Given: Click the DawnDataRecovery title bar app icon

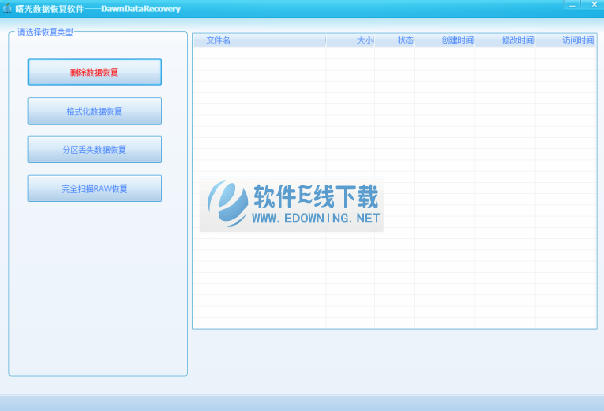Looking at the screenshot, I should point(7,7).
